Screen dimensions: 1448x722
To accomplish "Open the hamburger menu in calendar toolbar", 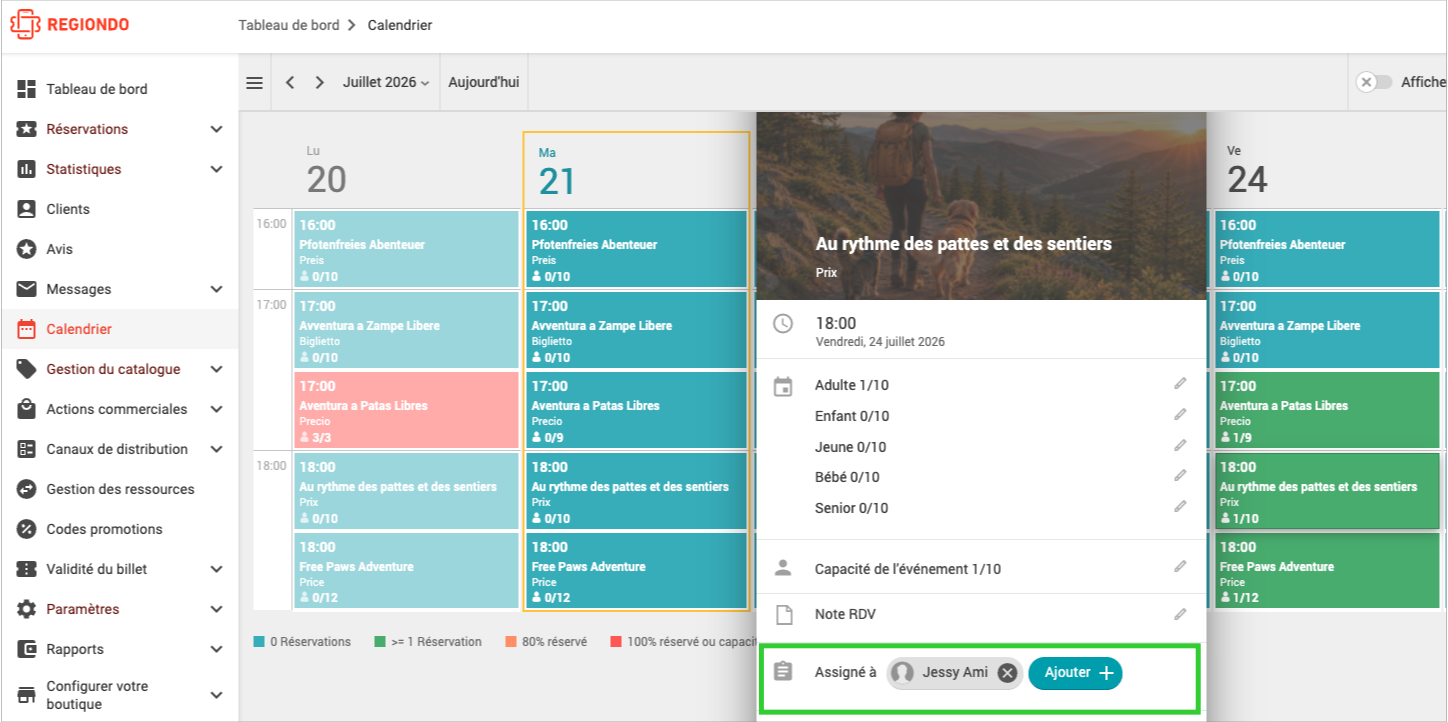I will (255, 83).
